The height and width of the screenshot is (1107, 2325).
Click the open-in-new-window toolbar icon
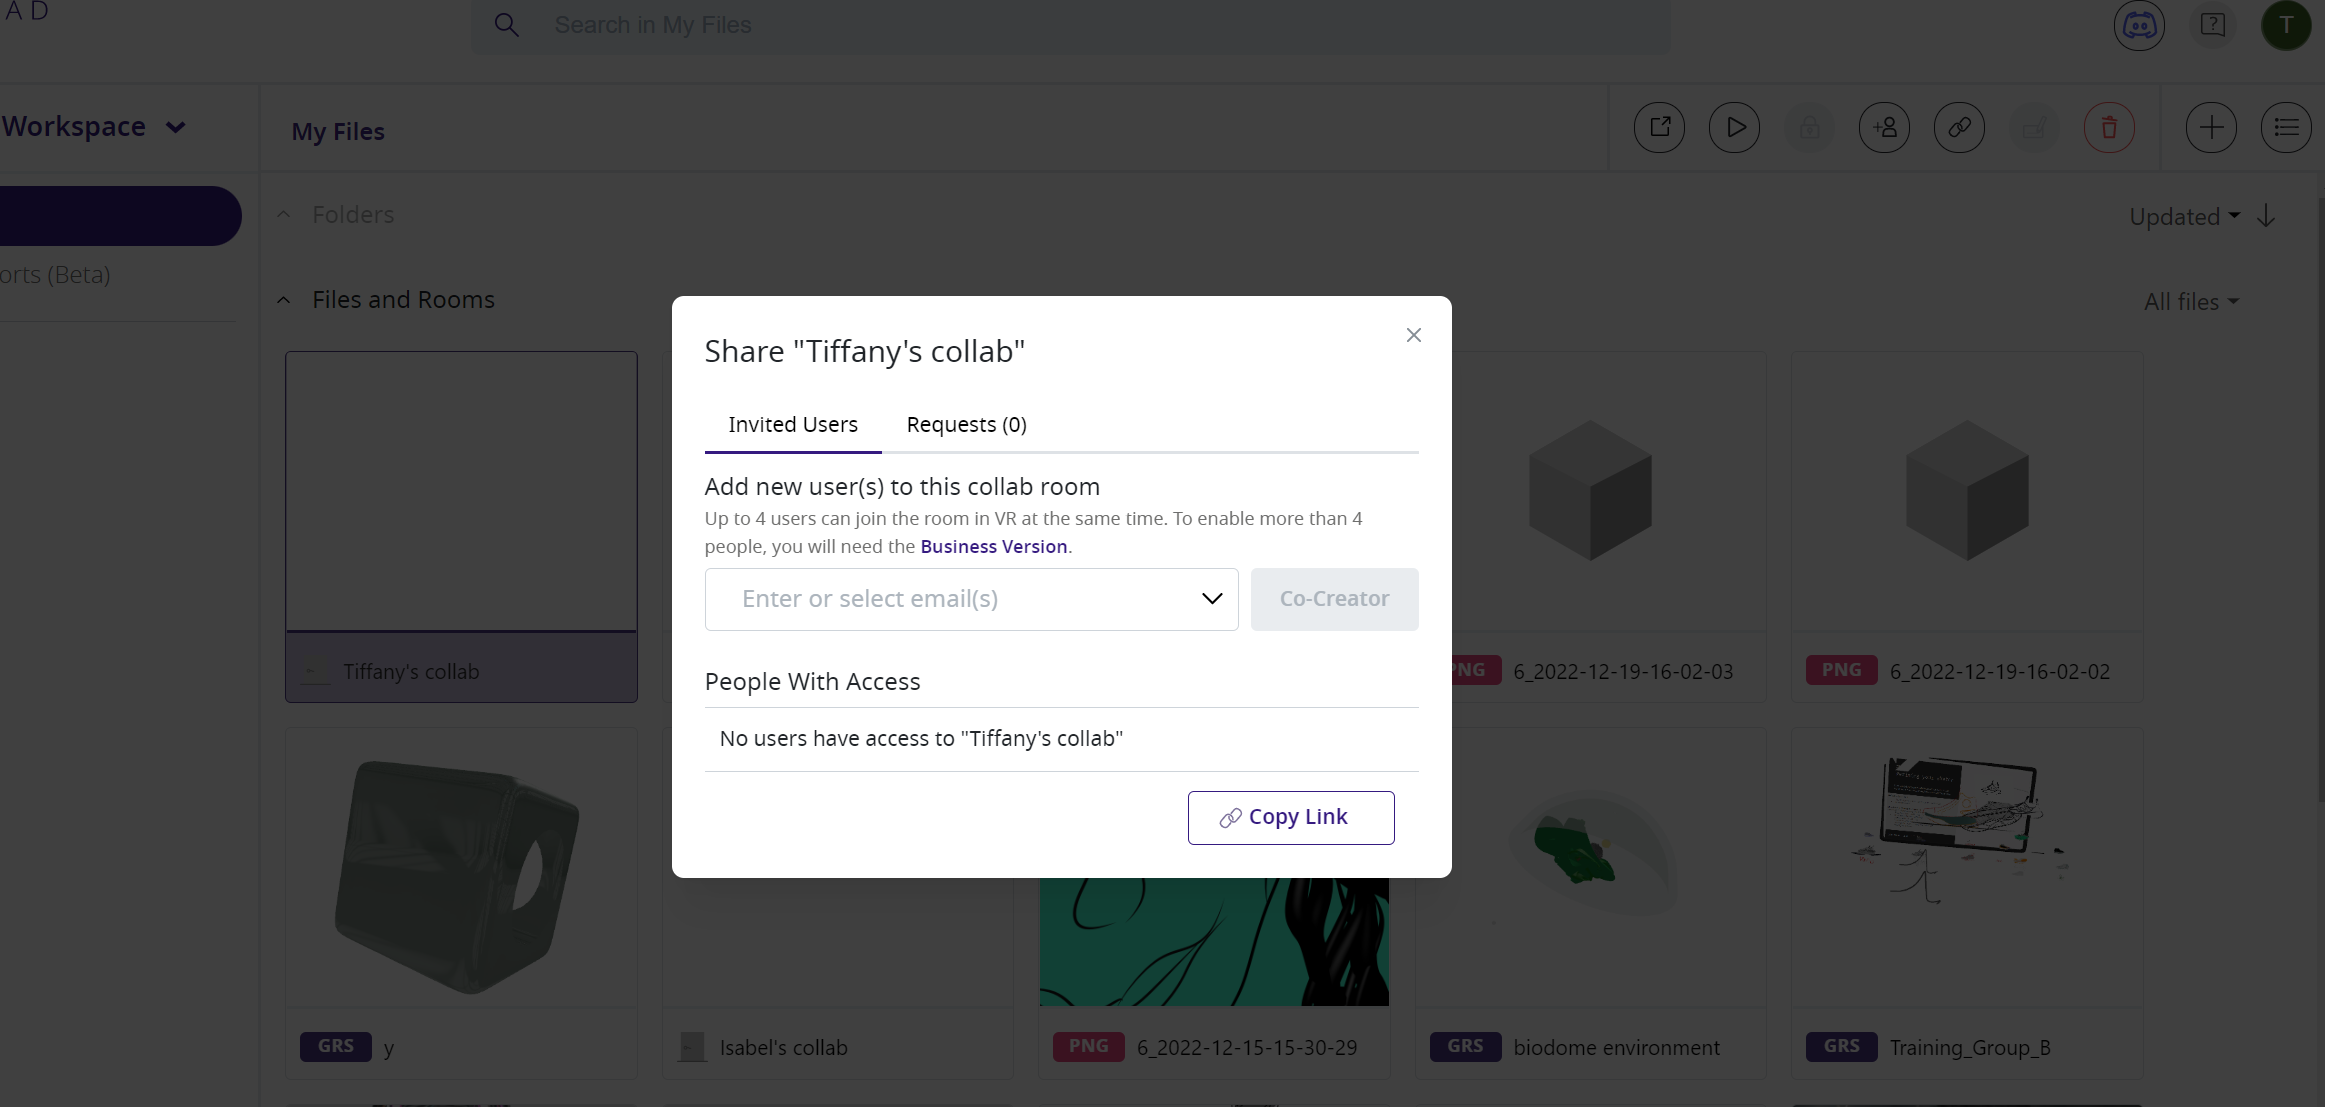(x=1660, y=127)
